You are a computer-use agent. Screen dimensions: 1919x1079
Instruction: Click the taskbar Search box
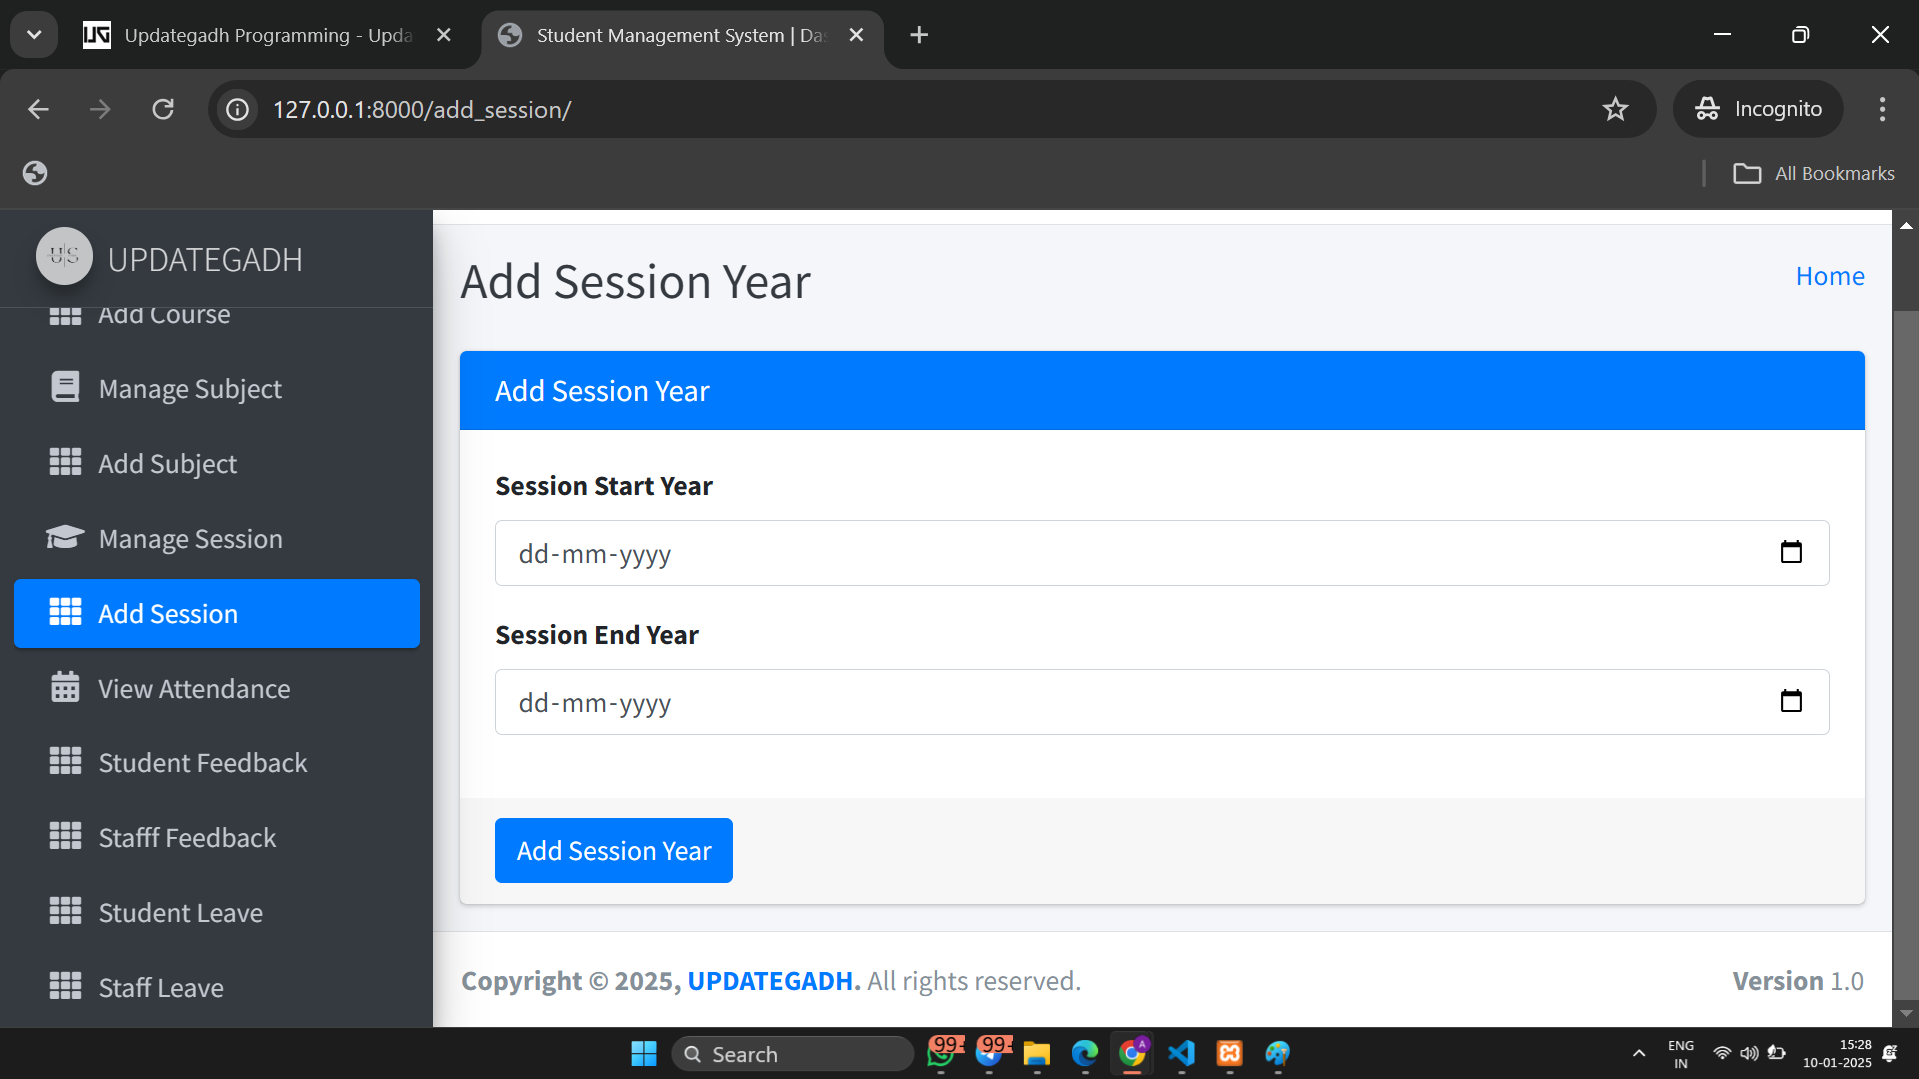coord(792,1053)
